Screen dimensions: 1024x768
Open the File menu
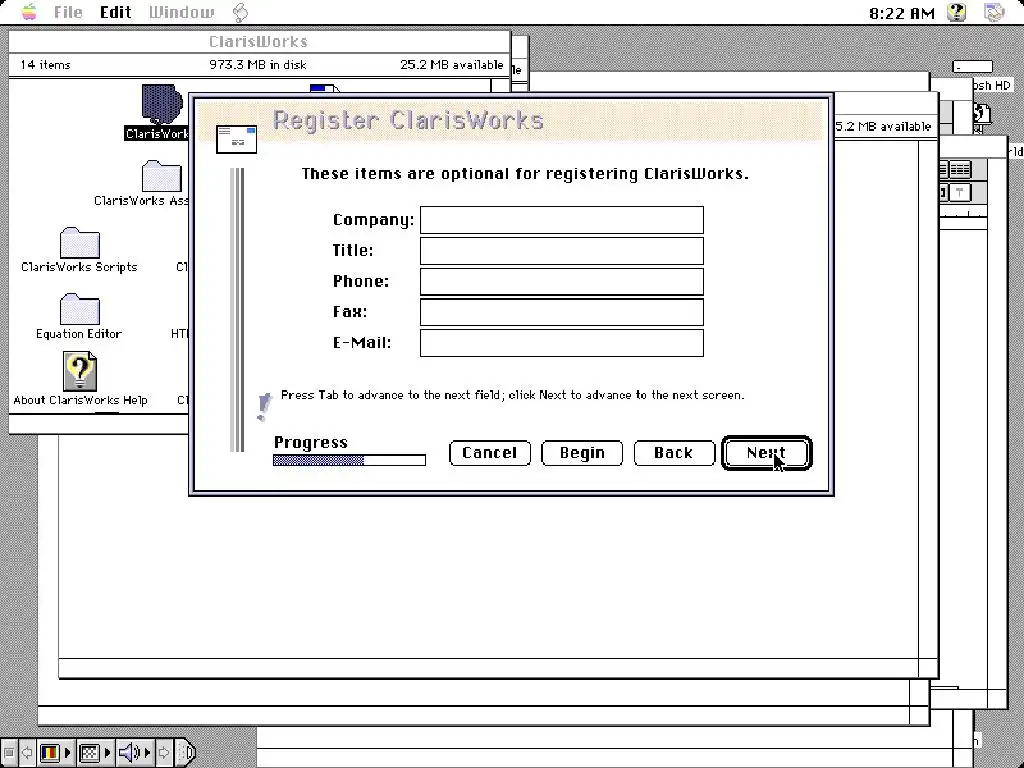coord(68,12)
